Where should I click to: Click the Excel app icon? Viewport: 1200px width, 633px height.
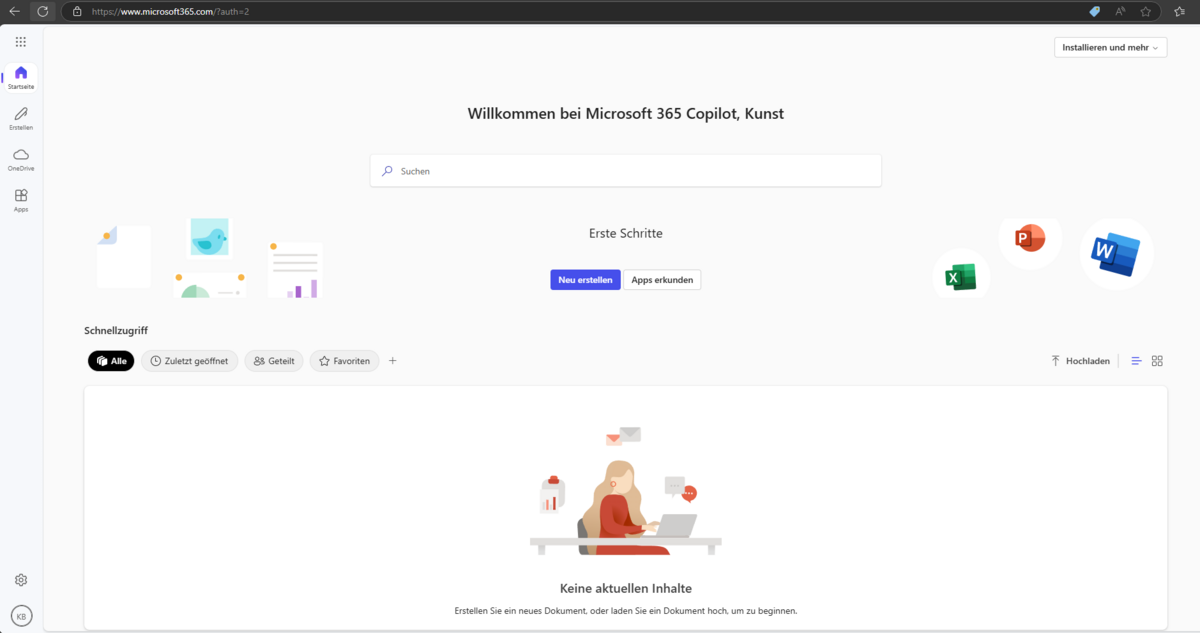pos(960,276)
